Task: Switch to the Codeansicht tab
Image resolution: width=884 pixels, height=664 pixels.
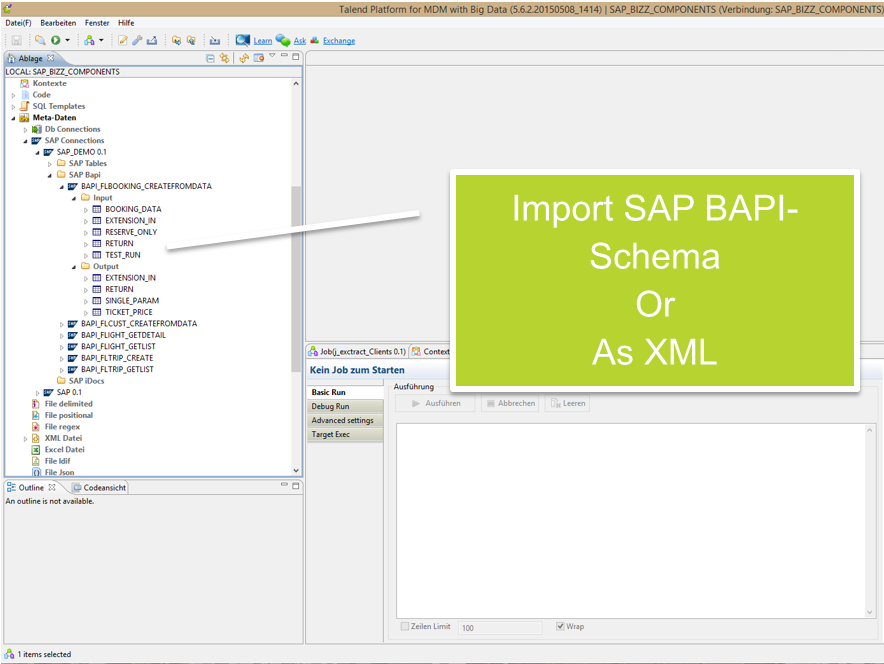Action: (100, 488)
